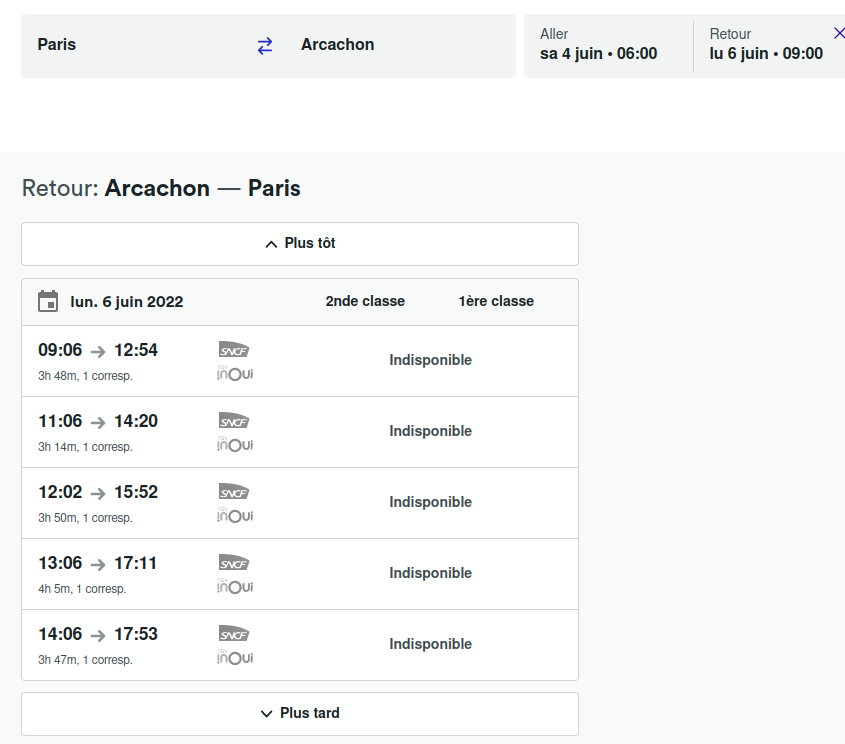845x744 pixels.
Task: Click the SNCF logo on the 14:06 journey
Action: 234,634
